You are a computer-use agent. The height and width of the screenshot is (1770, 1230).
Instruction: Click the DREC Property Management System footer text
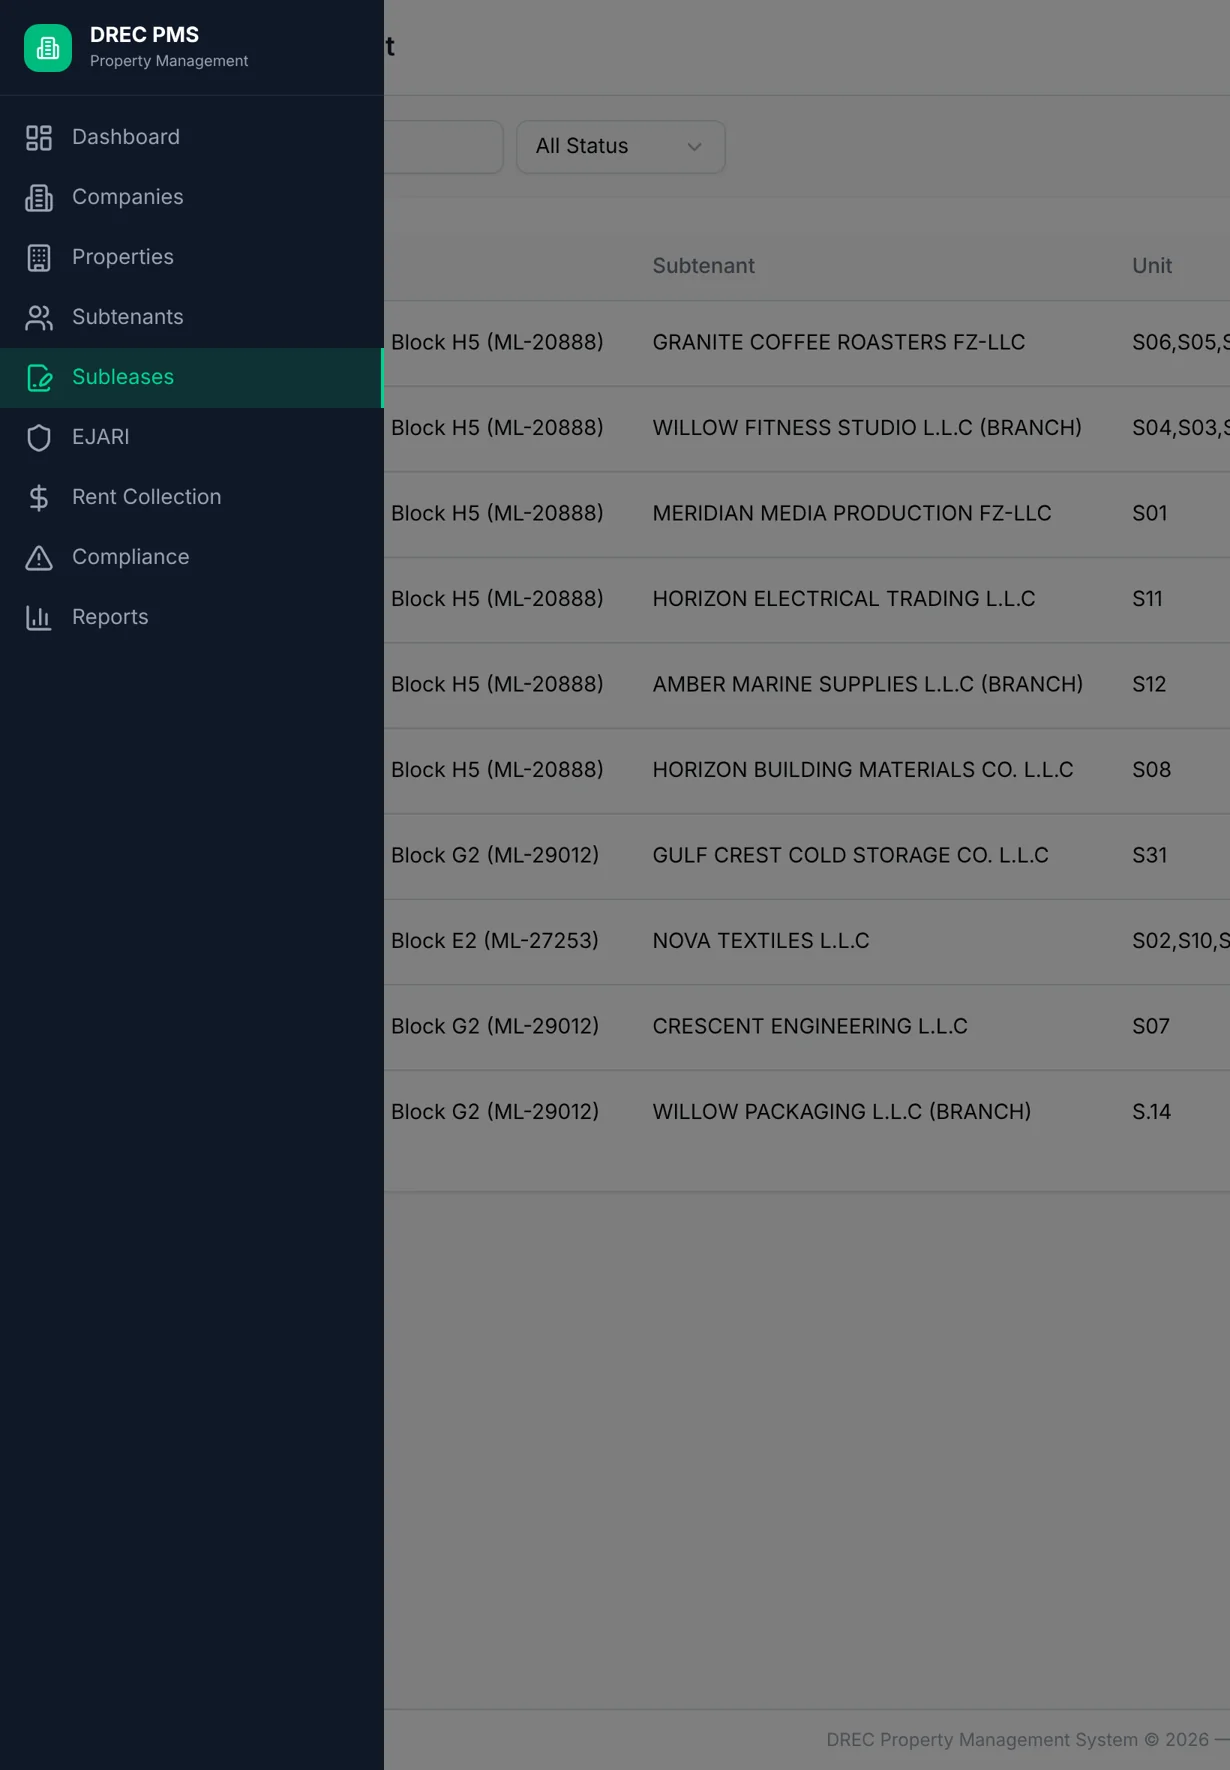(x=1028, y=1740)
